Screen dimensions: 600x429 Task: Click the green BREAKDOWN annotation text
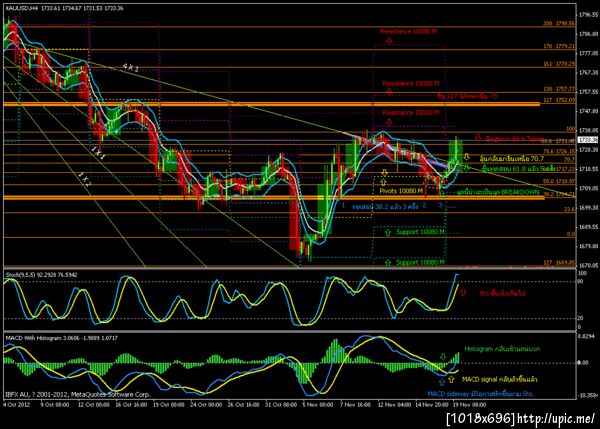[498, 192]
